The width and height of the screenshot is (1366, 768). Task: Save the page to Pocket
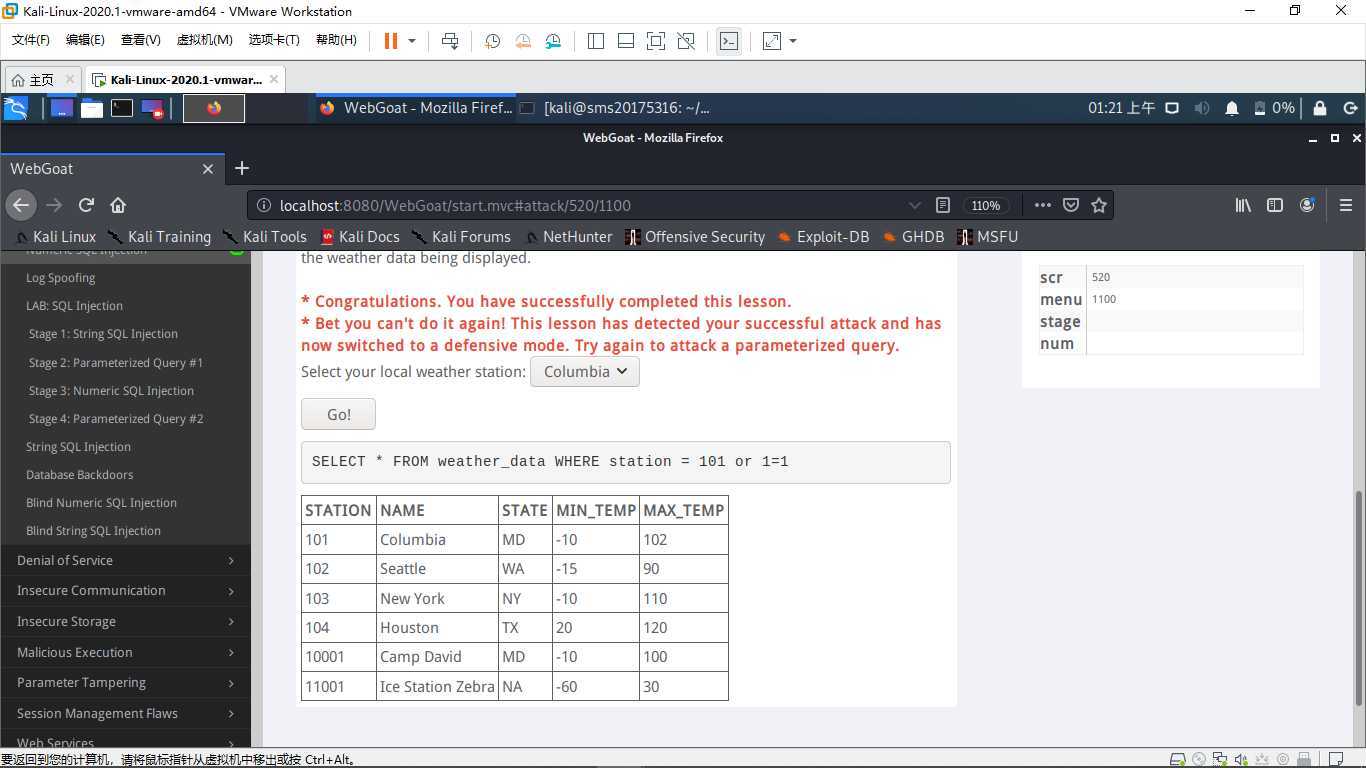pos(1071,205)
